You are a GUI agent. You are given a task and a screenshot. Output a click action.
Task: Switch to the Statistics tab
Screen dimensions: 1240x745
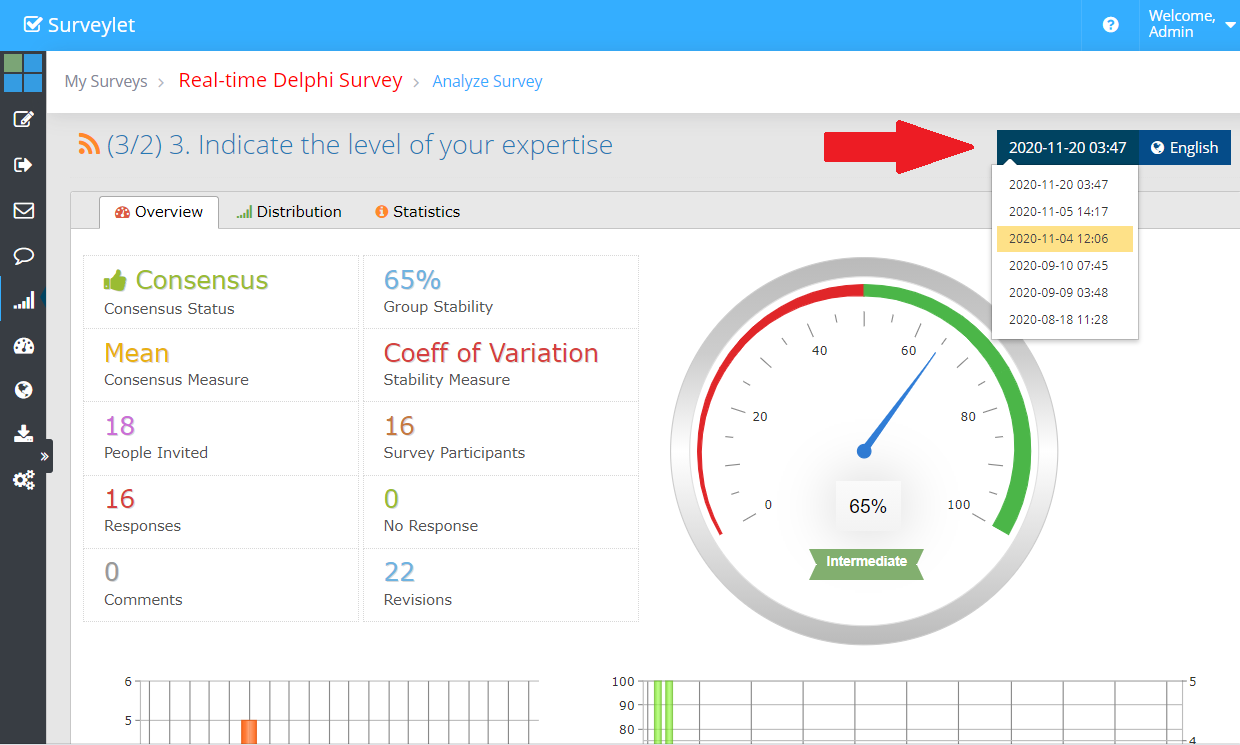(417, 212)
